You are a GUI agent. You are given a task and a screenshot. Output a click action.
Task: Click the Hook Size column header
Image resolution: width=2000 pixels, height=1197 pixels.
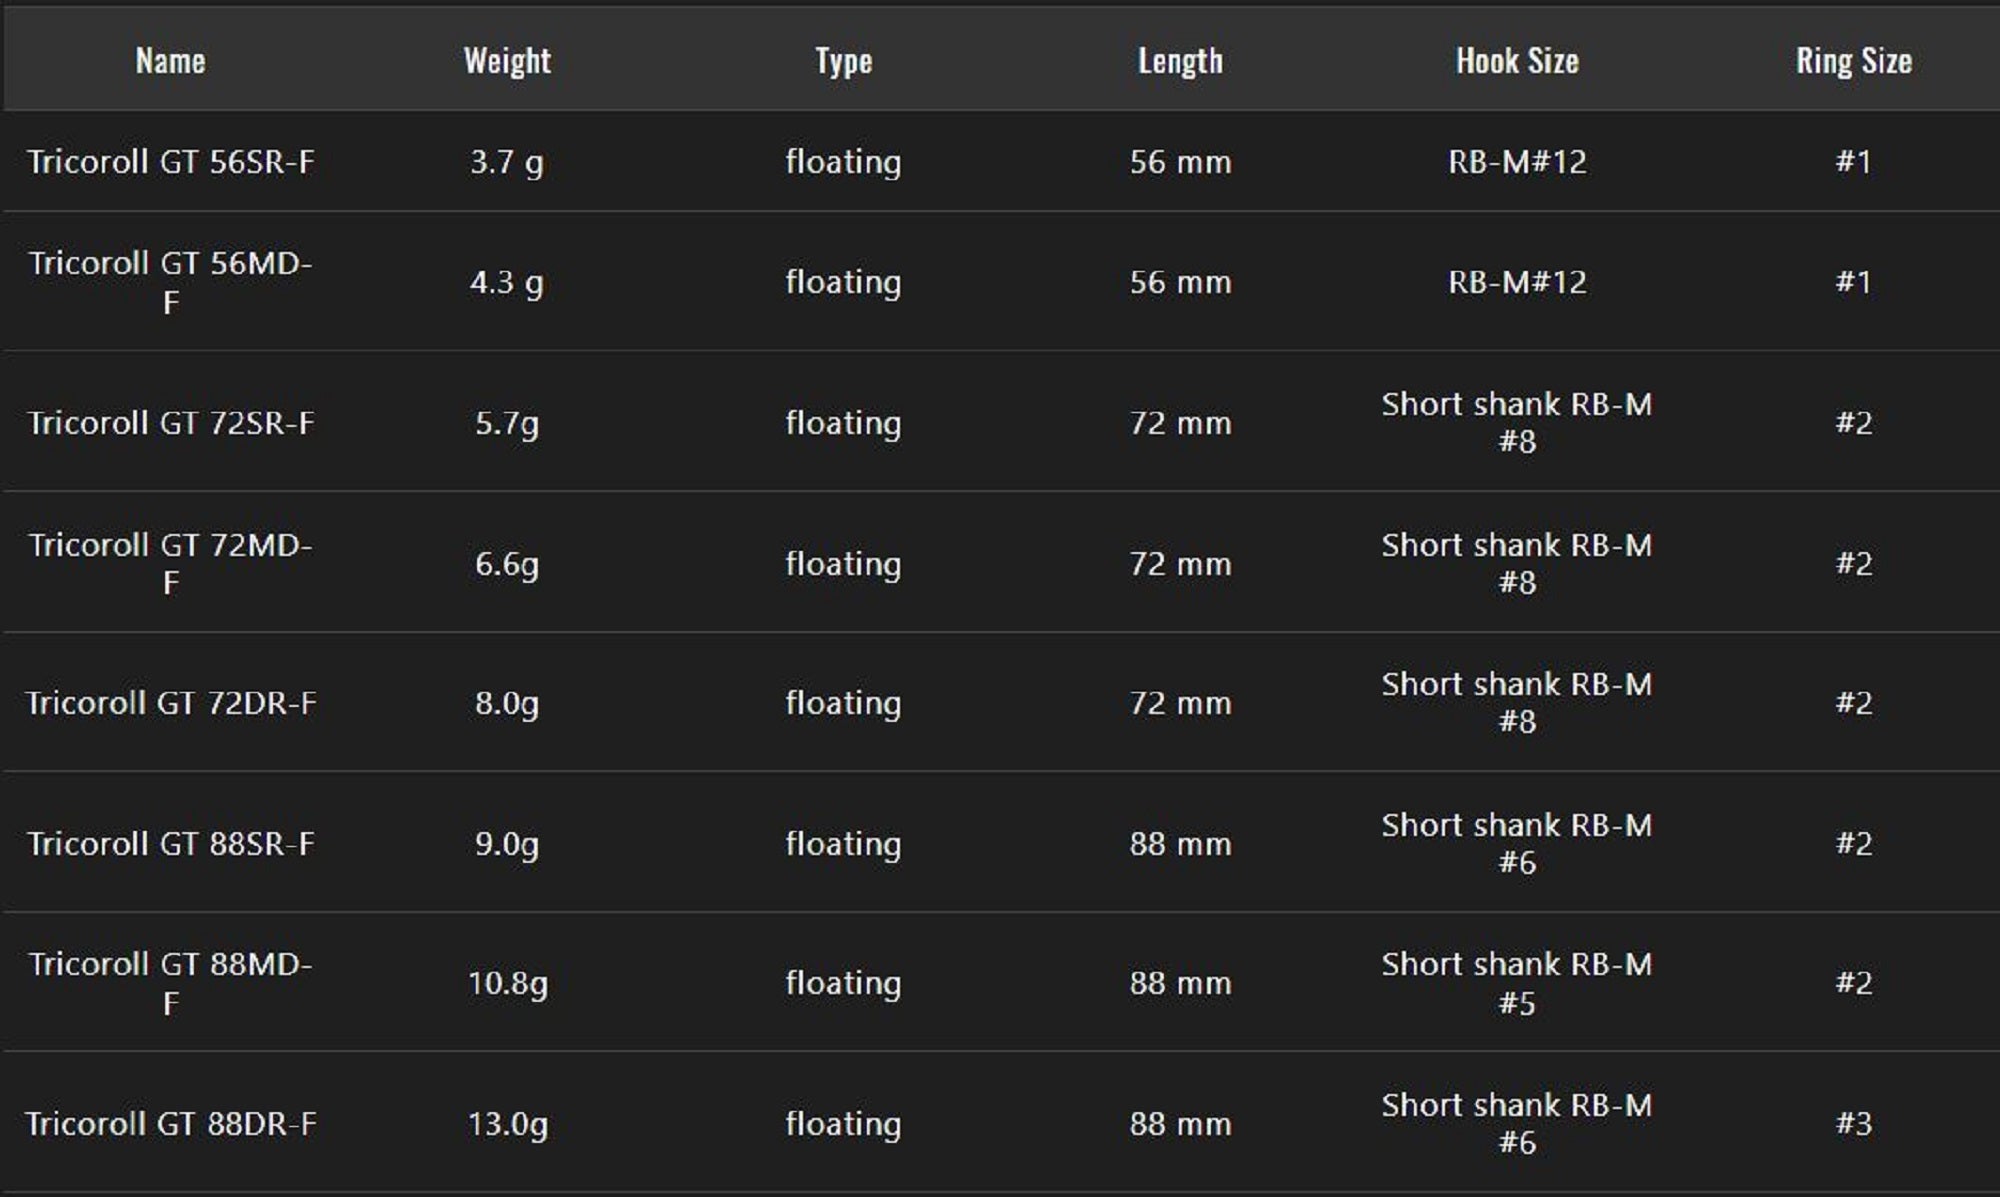click(1517, 61)
